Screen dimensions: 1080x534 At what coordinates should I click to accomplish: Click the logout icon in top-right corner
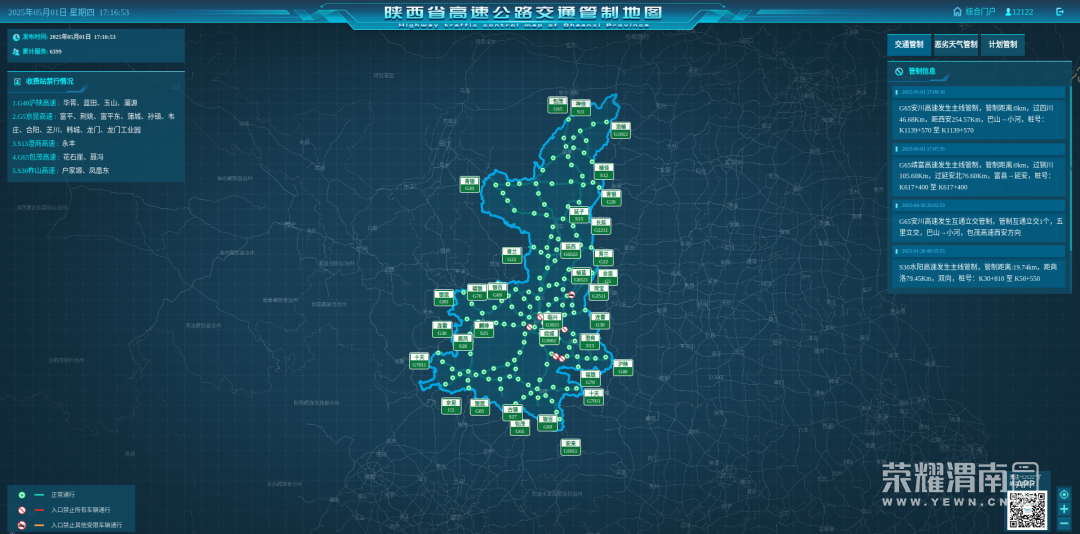pos(1060,12)
